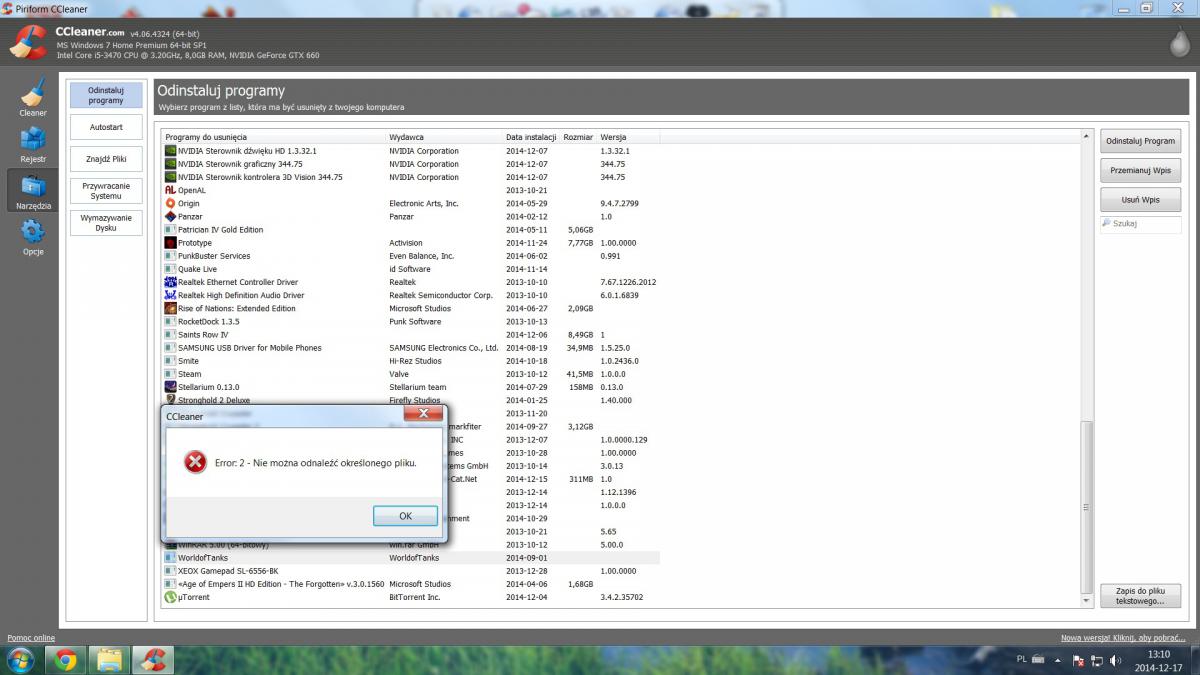Open the Wymazywanie Dysku tab
The width and height of the screenshot is (1200, 675).
point(105,223)
